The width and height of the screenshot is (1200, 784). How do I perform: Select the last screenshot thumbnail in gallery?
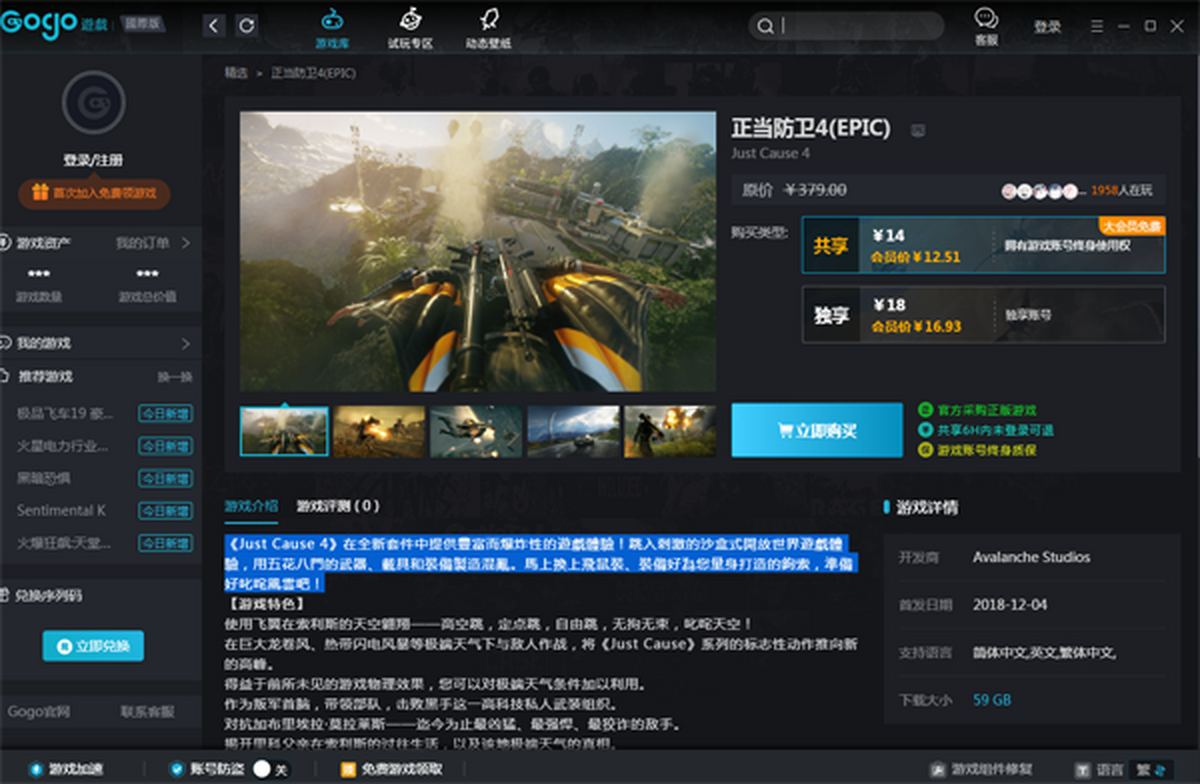669,431
